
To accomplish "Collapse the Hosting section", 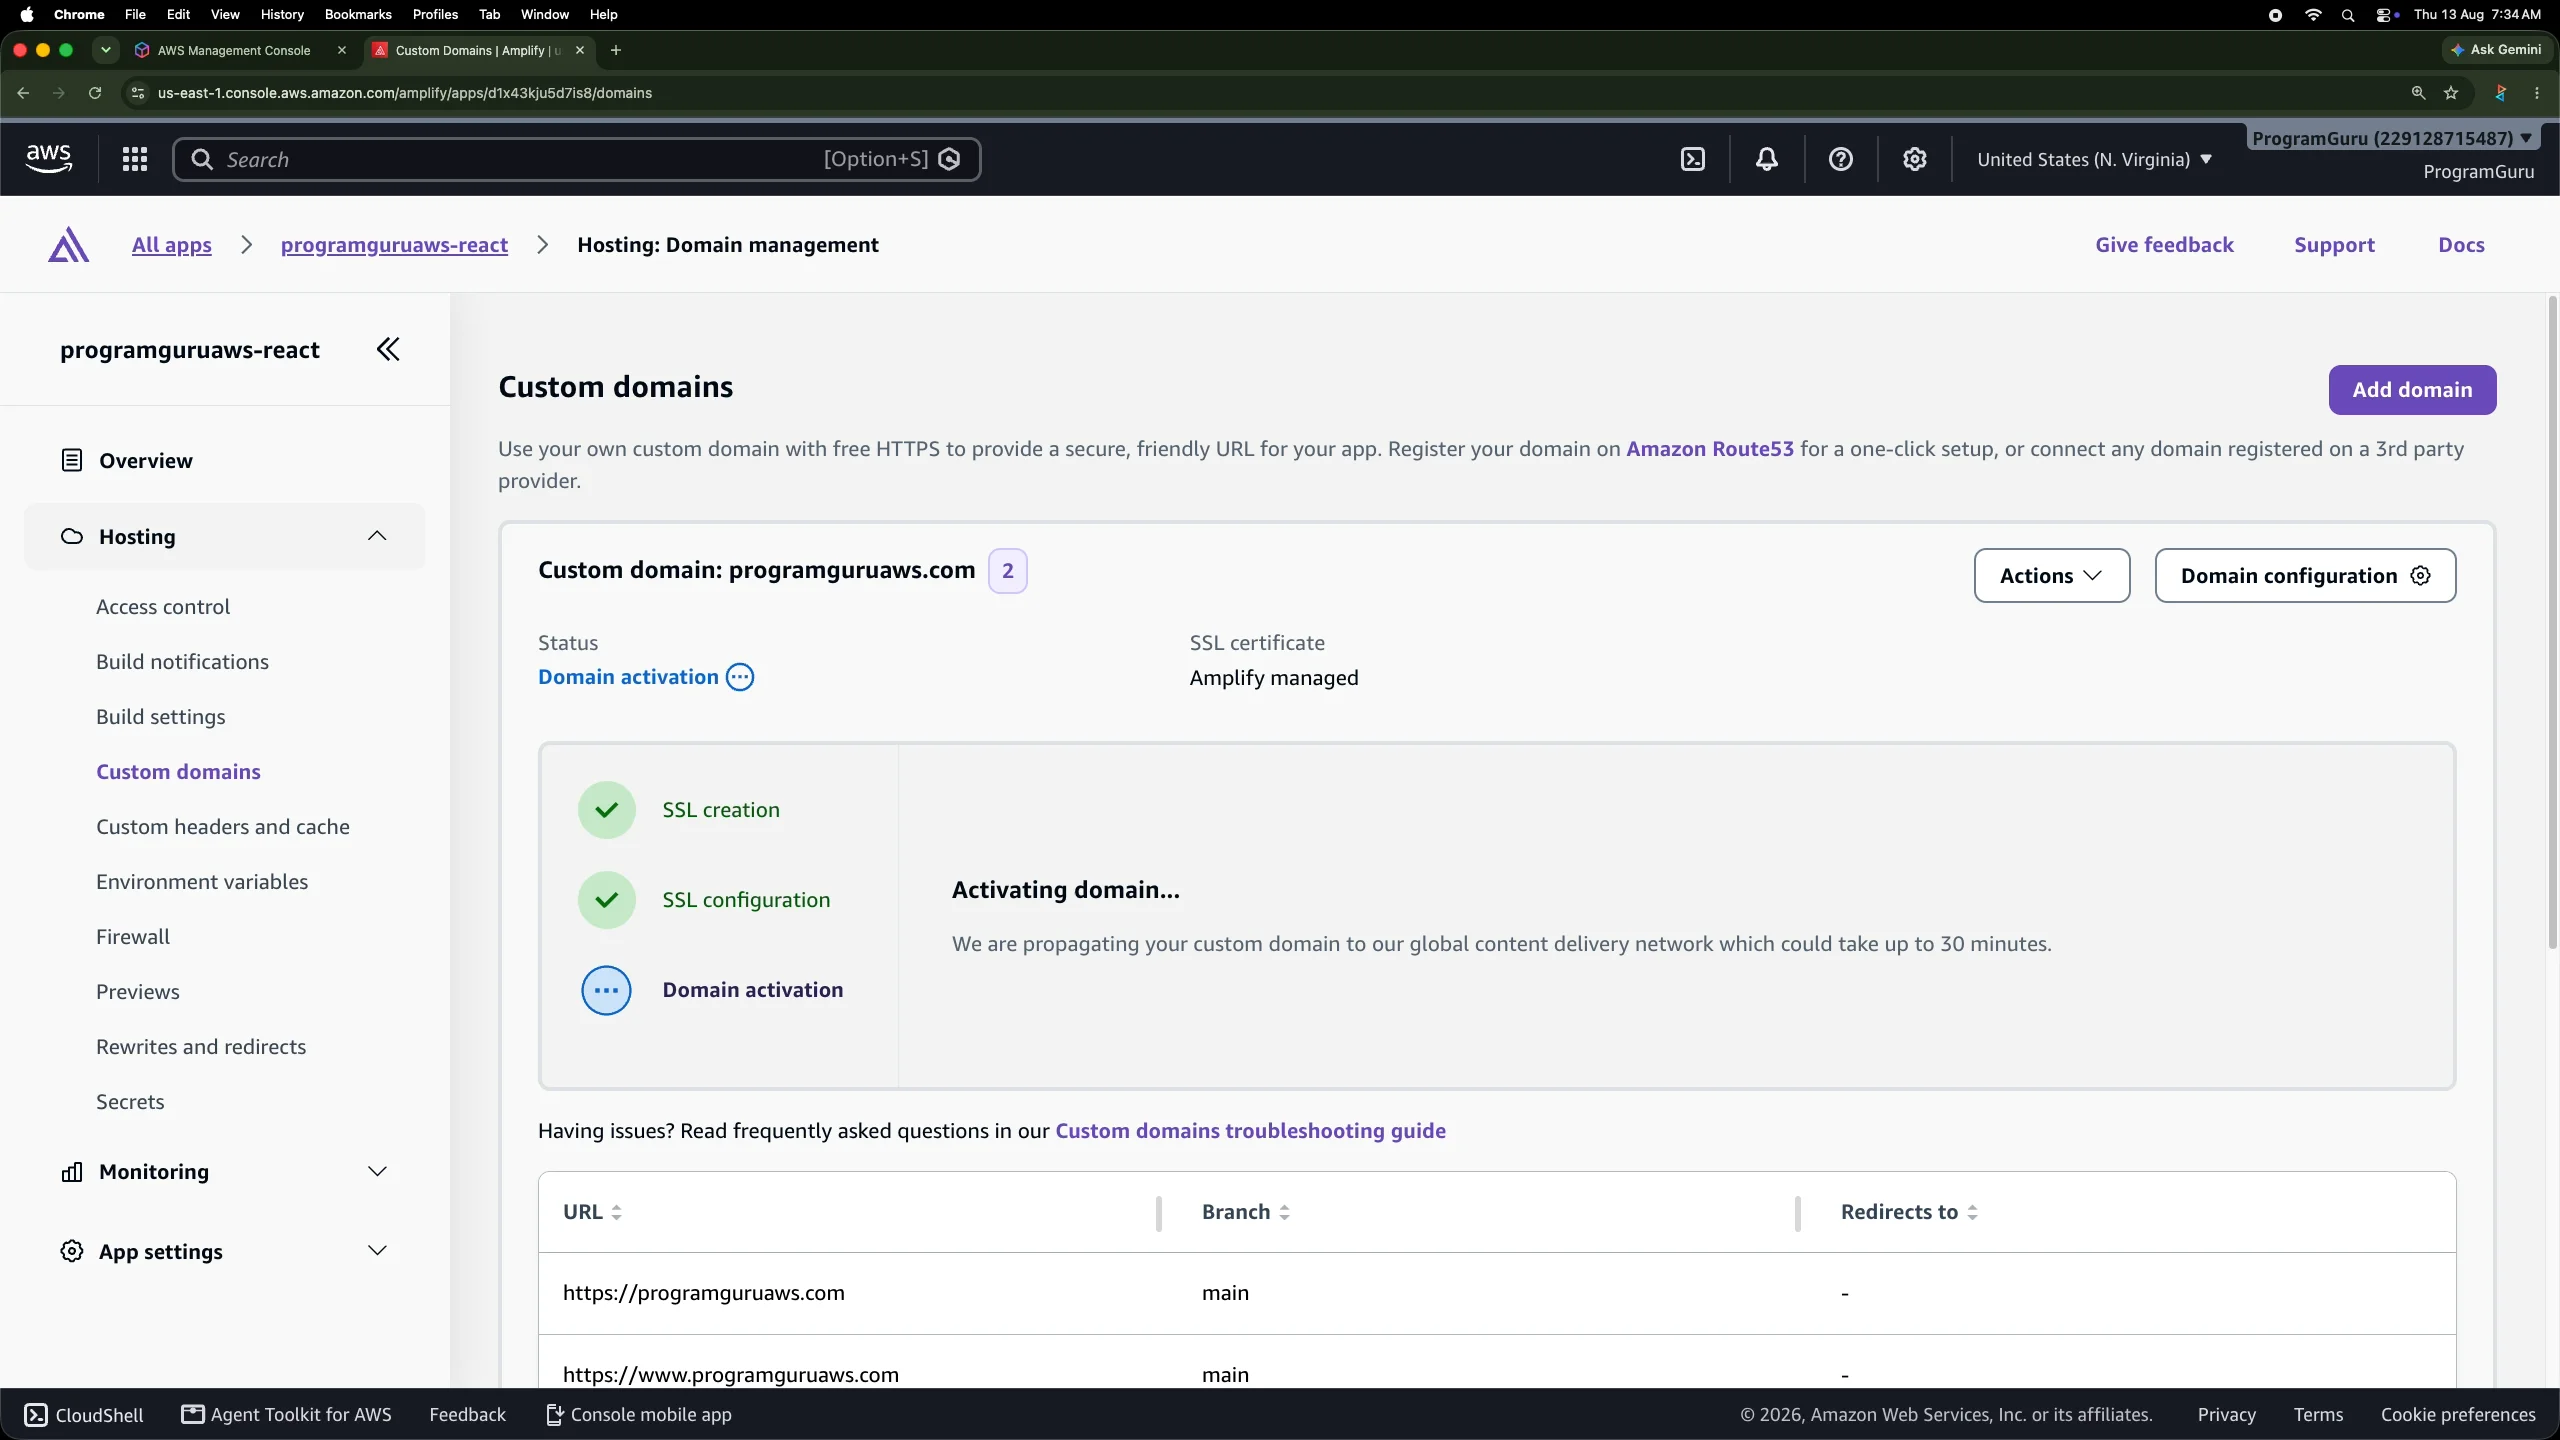I will pyautogui.click(x=377, y=536).
